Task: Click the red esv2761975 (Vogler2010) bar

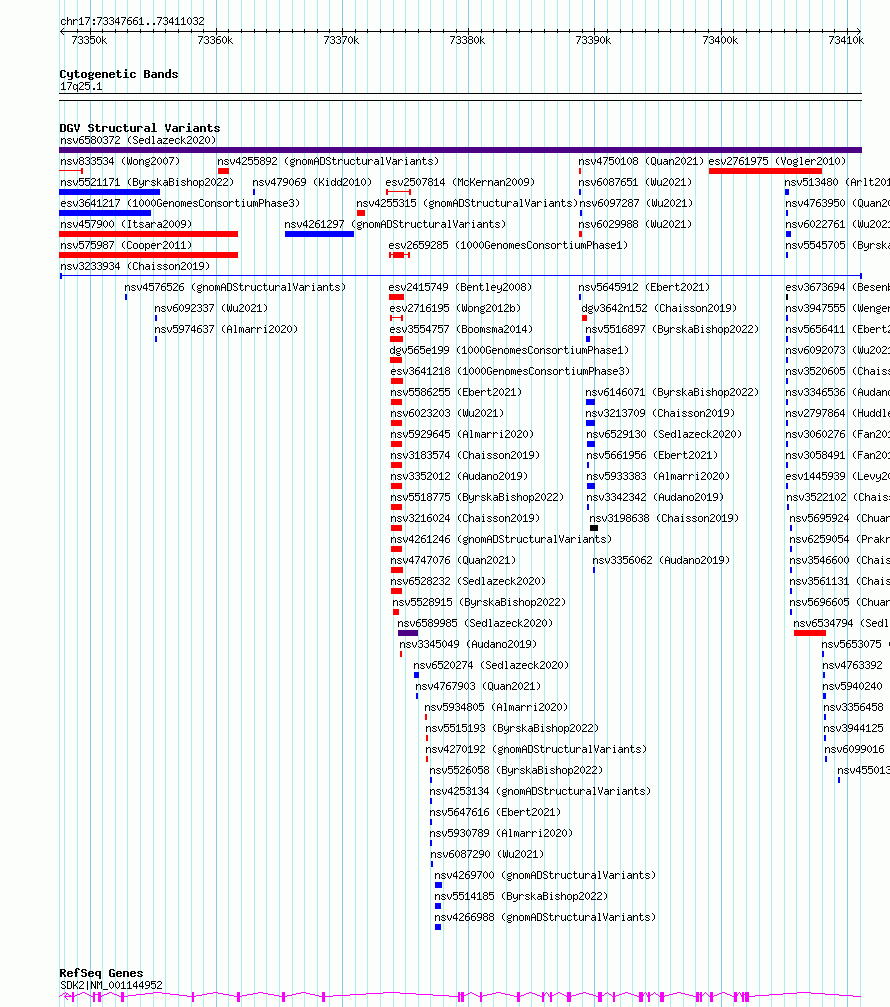Action: tap(765, 171)
